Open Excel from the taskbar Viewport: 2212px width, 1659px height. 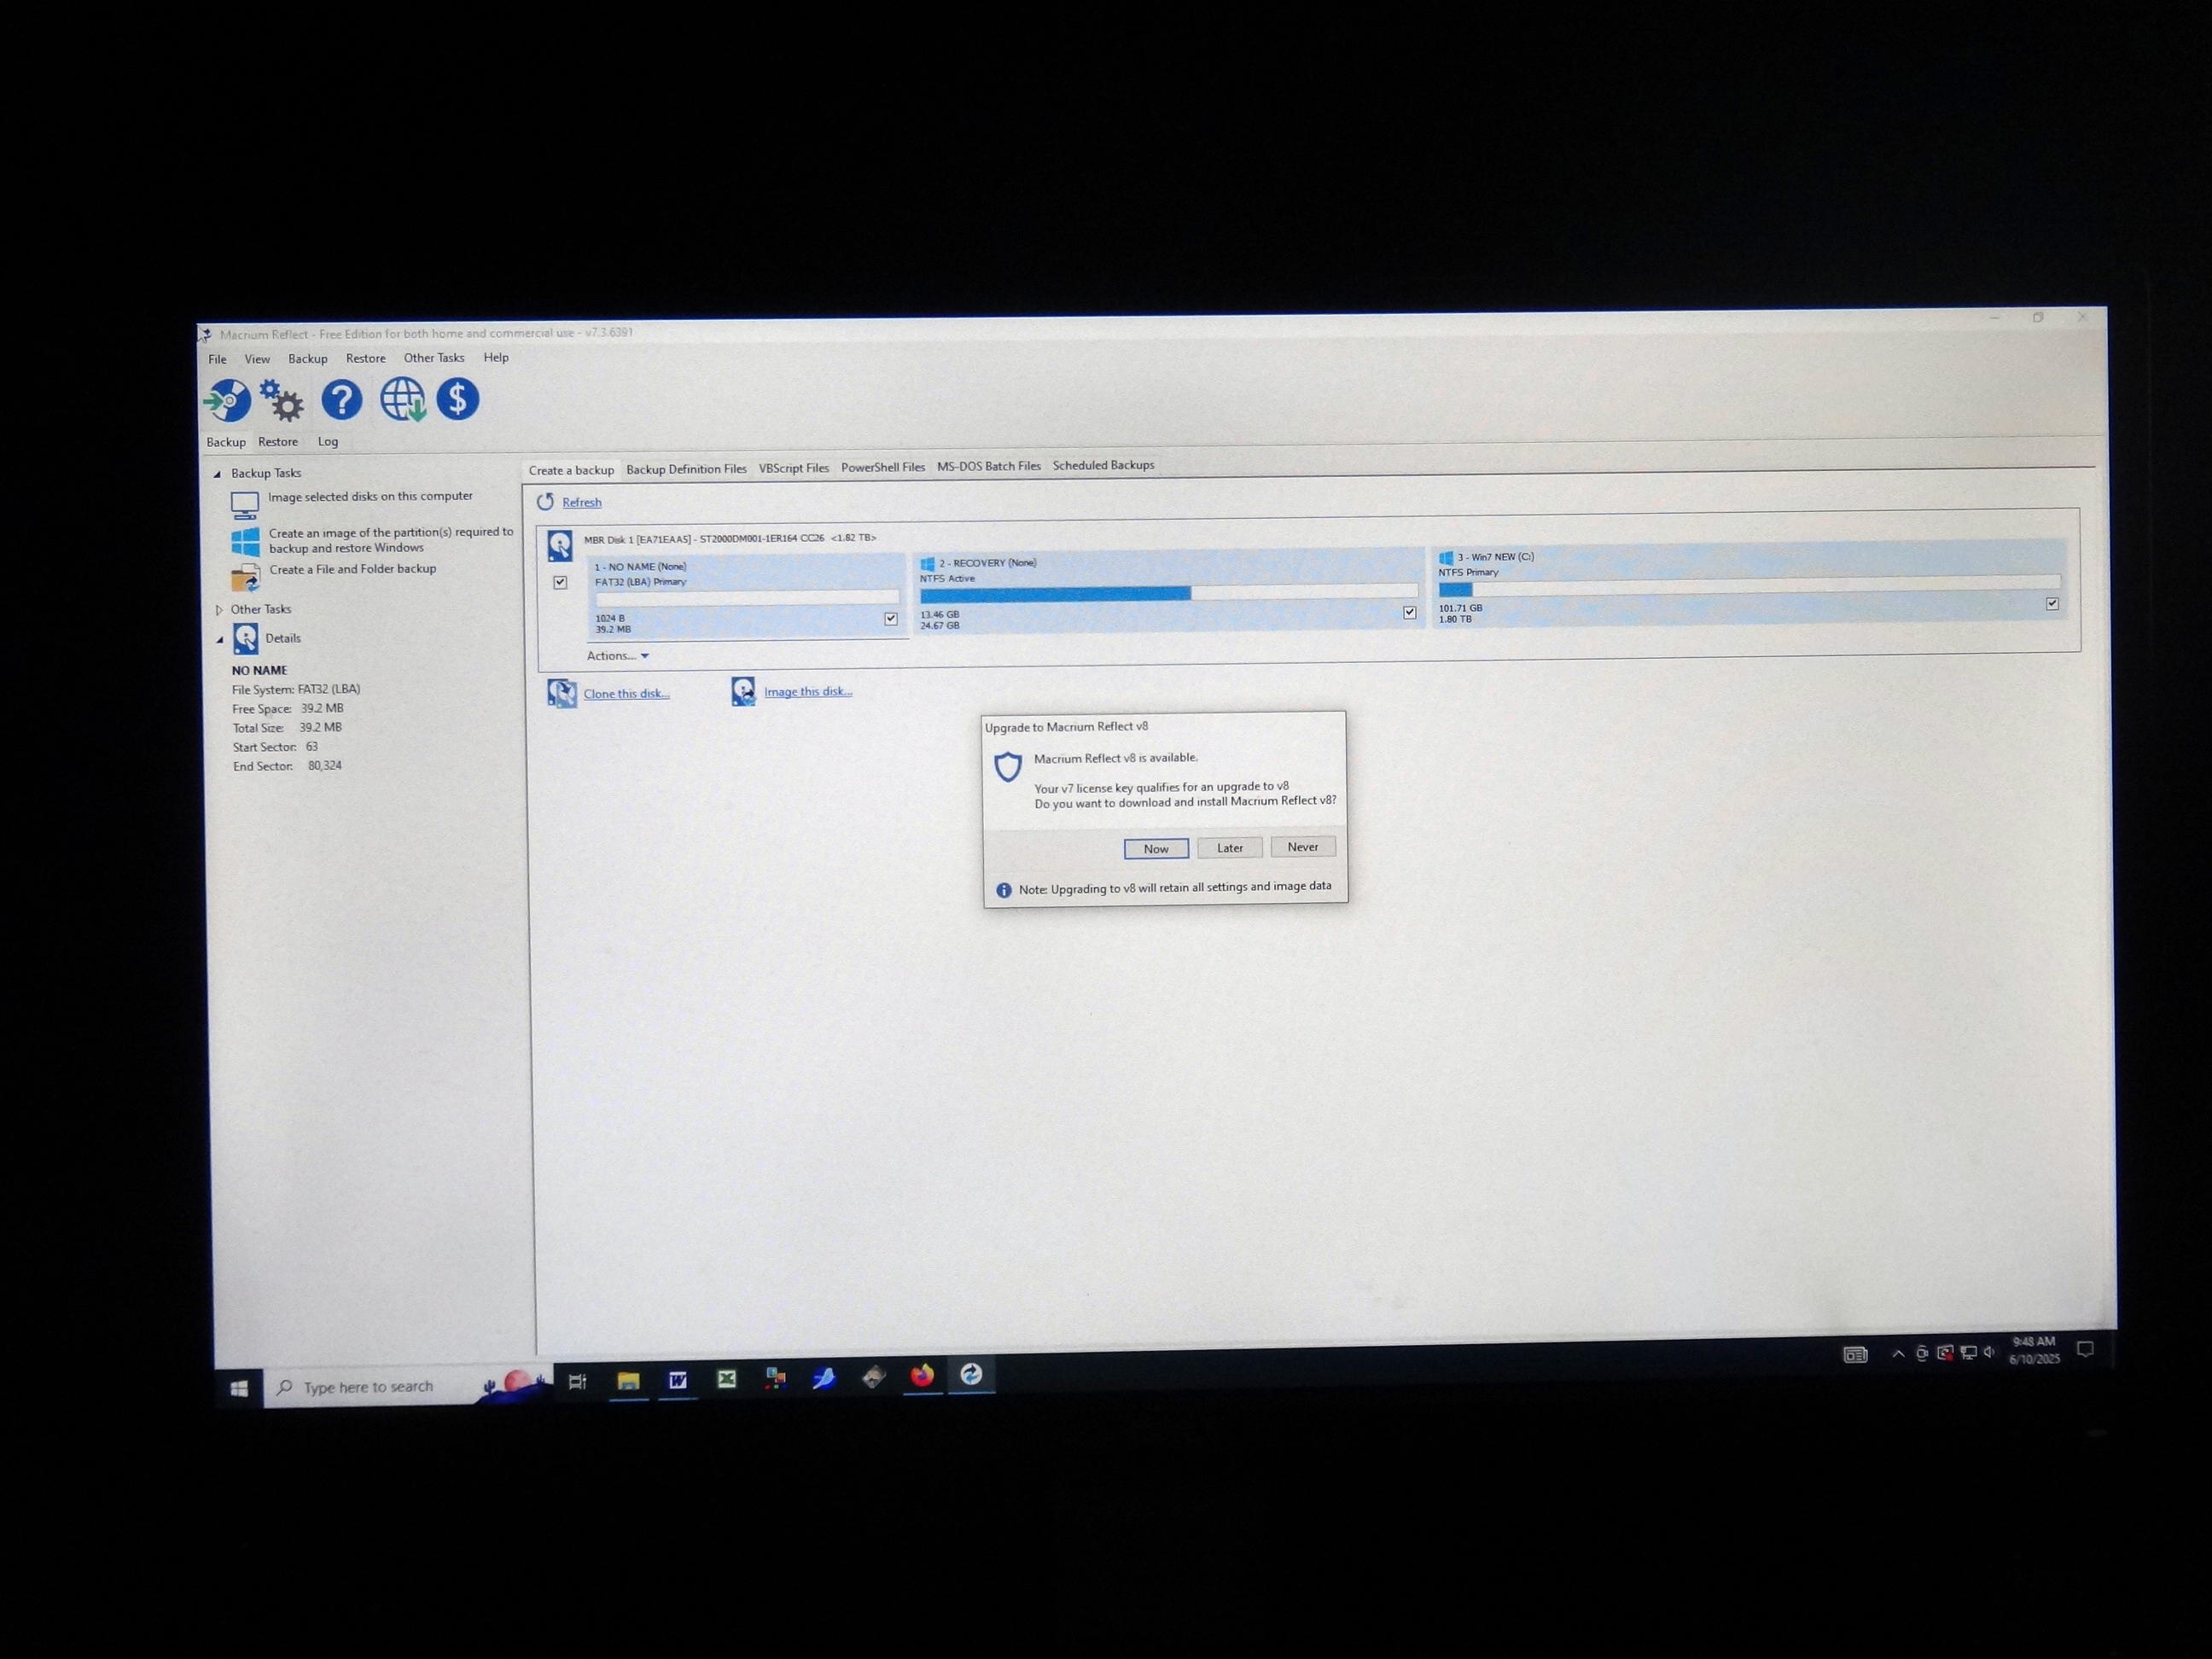pos(727,1379)
